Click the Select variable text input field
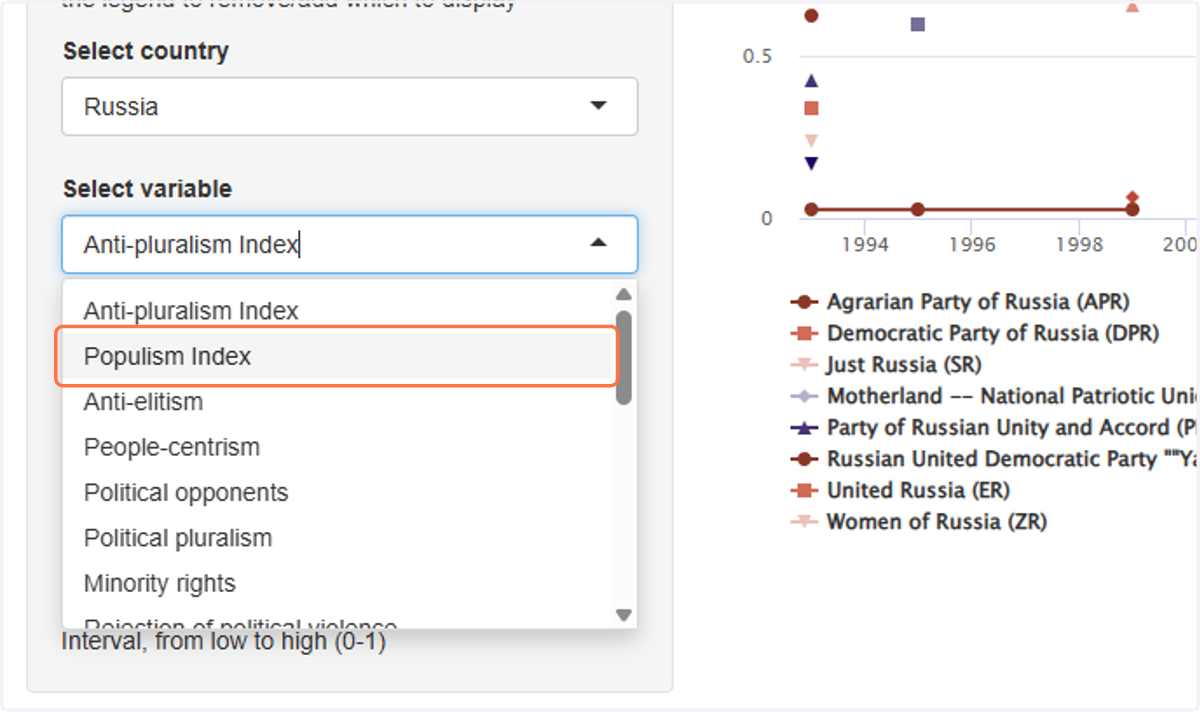Image resolution: width=1200 pixels, height=712 pixels. (x=349, y=244)
